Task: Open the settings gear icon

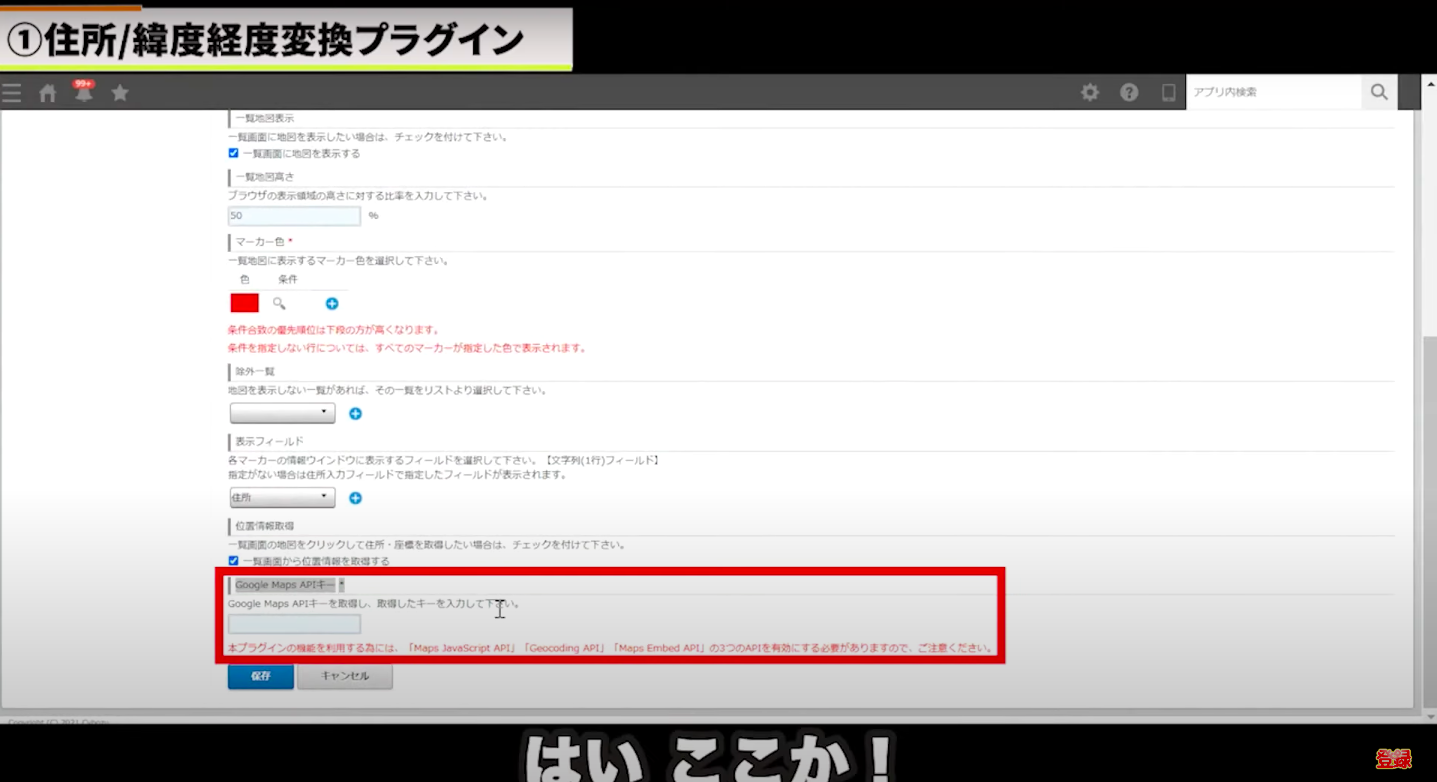Action: coord(1090,92)
